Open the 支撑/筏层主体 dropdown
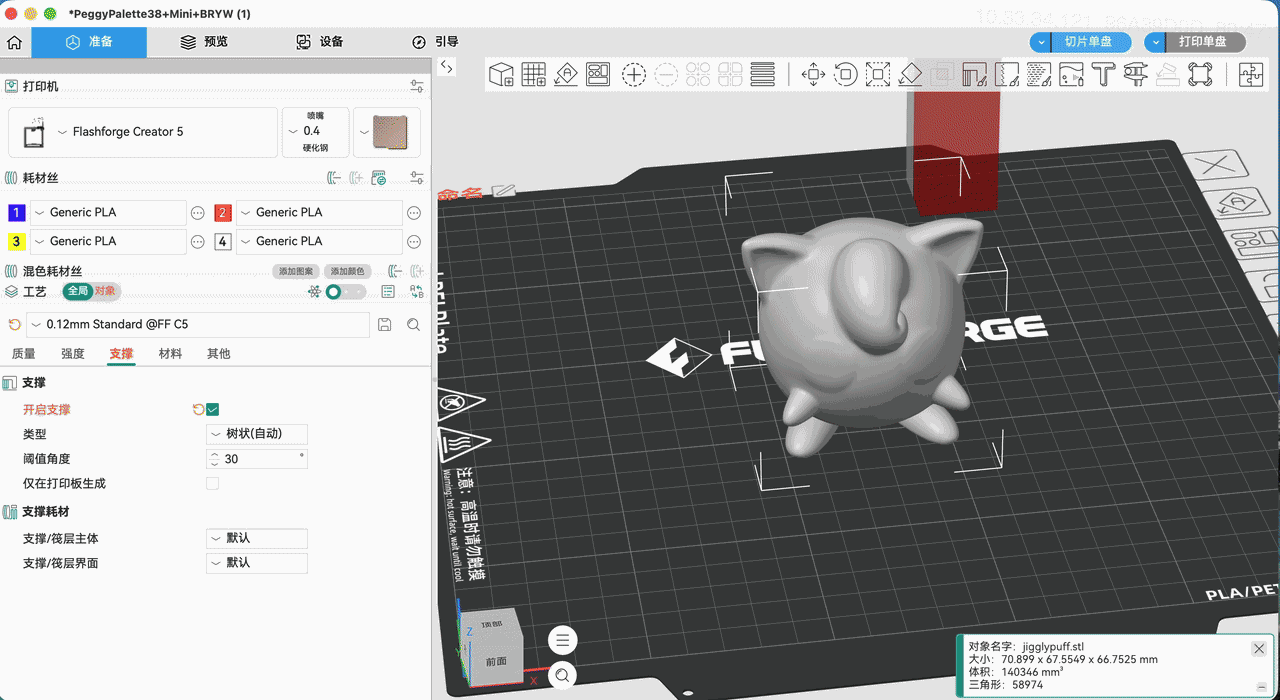Screen dimensions: 1280x700 pos(257,539)
